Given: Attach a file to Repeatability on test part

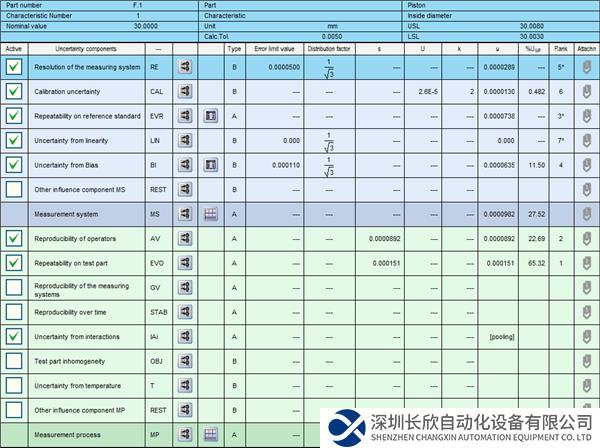Looking at the screenshot, I should tap(586, 263).
